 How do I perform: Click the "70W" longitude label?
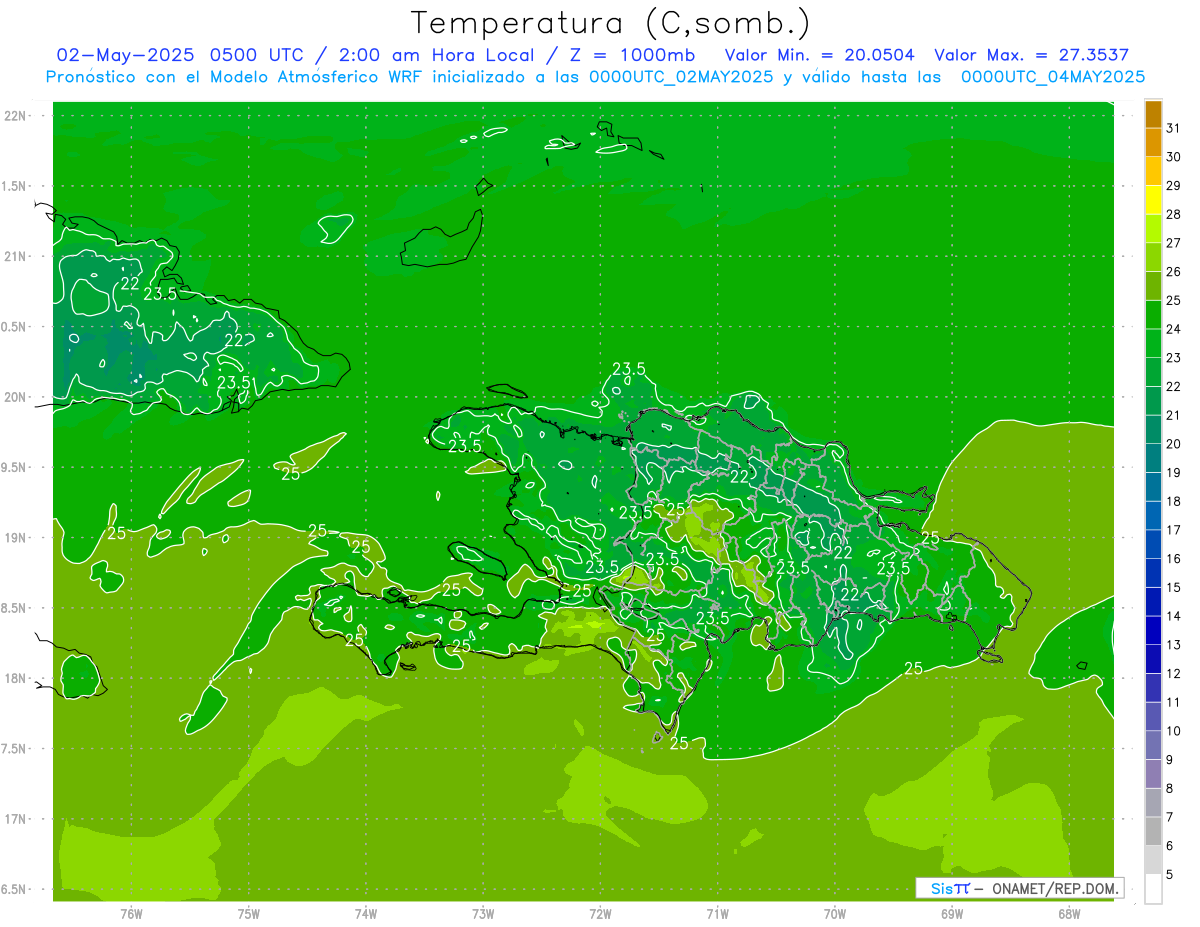point(835,914)
